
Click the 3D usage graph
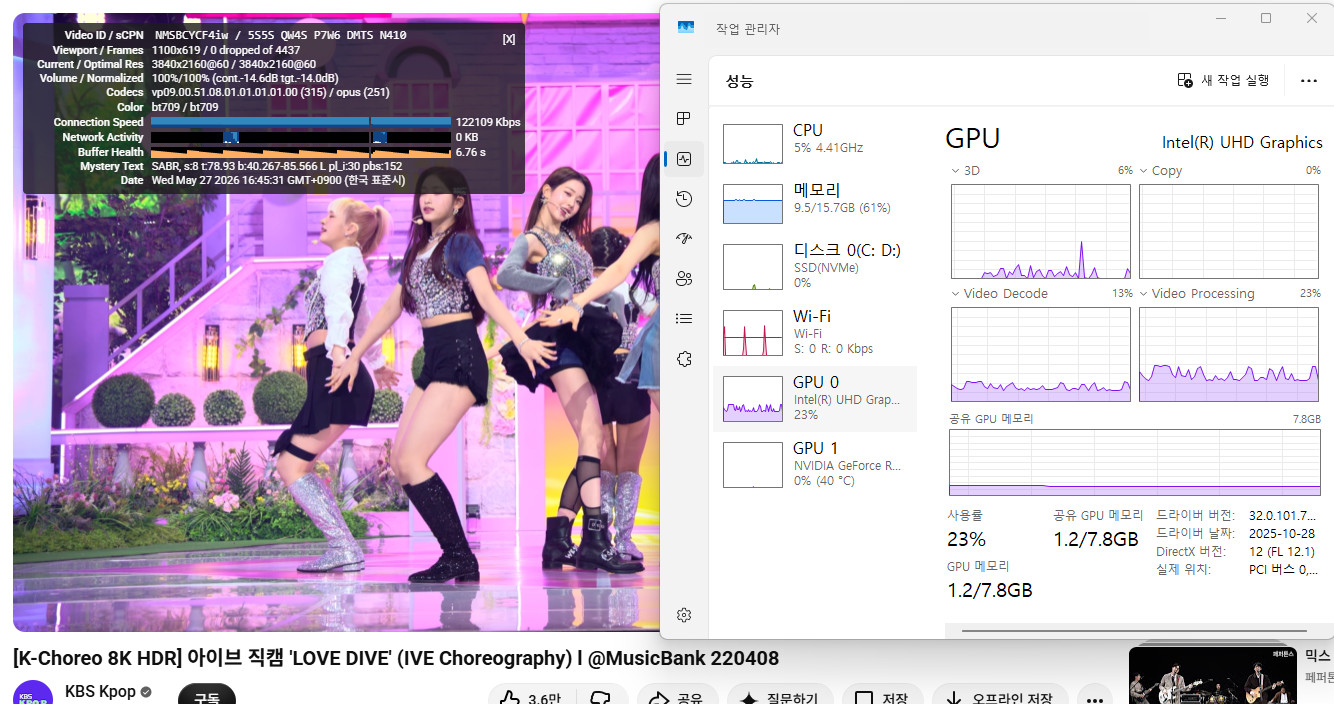(1041, 232)
